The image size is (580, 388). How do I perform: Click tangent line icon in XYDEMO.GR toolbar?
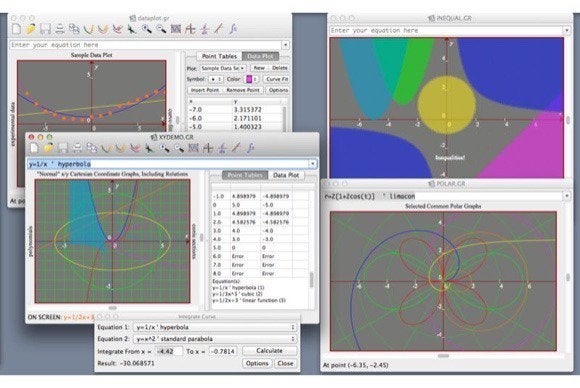click(x=236, y=148)
